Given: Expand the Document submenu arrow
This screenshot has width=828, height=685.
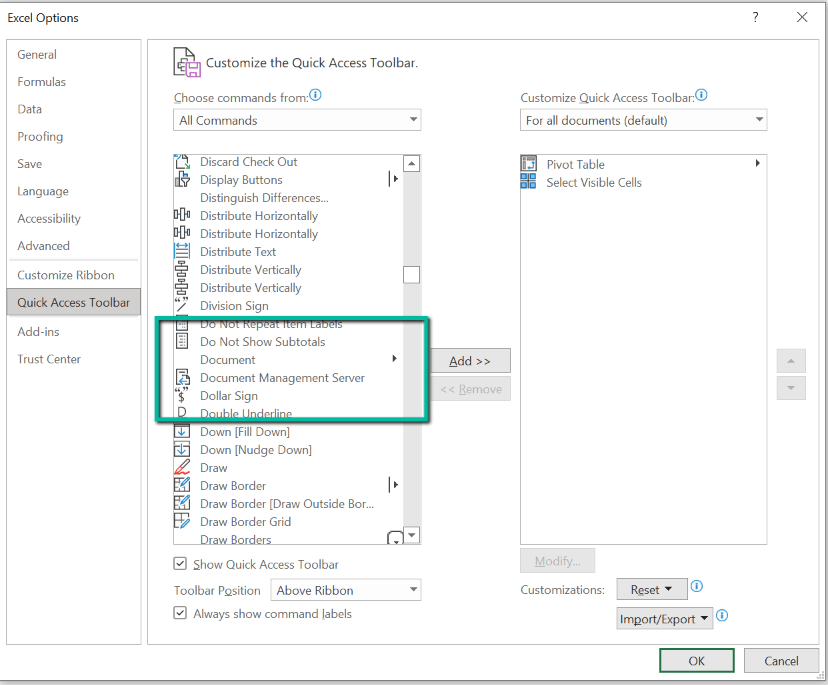Looking at the screenshot, I should point(394,359).
